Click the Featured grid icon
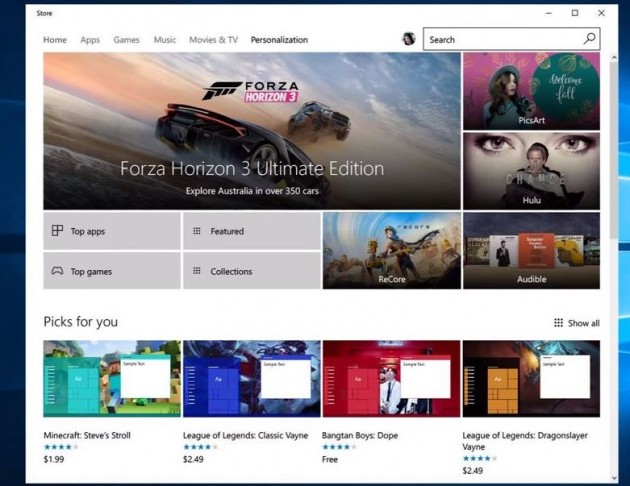Screen dimensions: 630x486 click(x=197, y=231)
